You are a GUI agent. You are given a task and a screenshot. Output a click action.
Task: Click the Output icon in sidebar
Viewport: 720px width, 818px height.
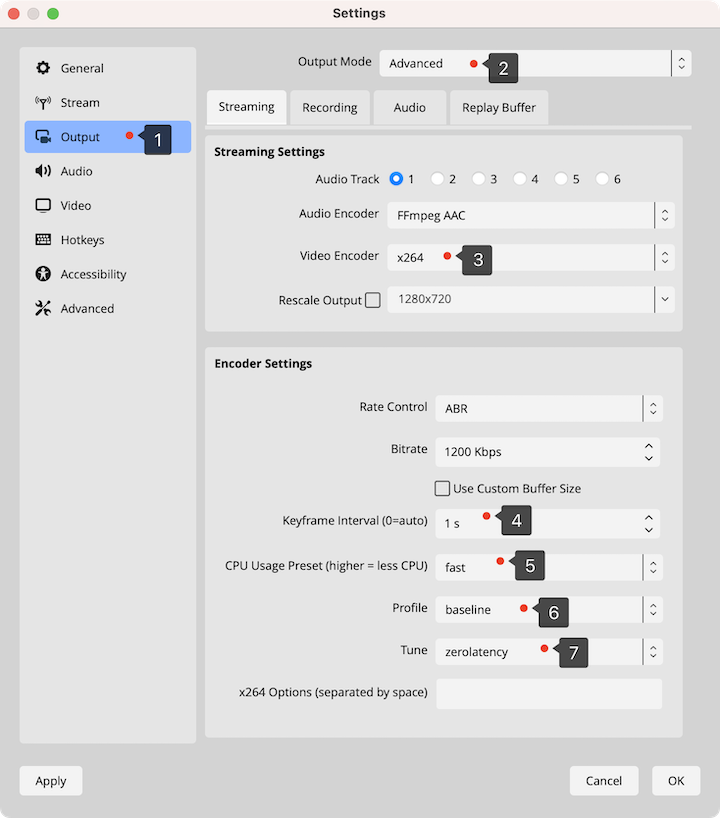point(43,137)
